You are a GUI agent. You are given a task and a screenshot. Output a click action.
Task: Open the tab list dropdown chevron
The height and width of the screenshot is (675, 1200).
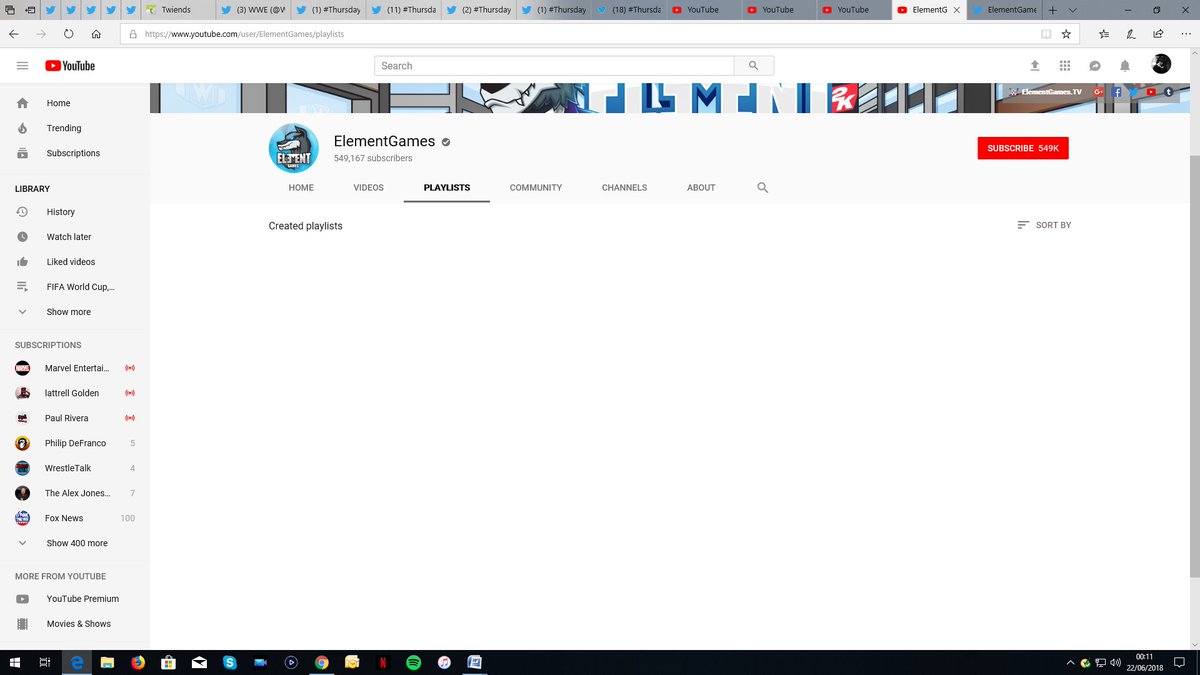(1071, 10)
